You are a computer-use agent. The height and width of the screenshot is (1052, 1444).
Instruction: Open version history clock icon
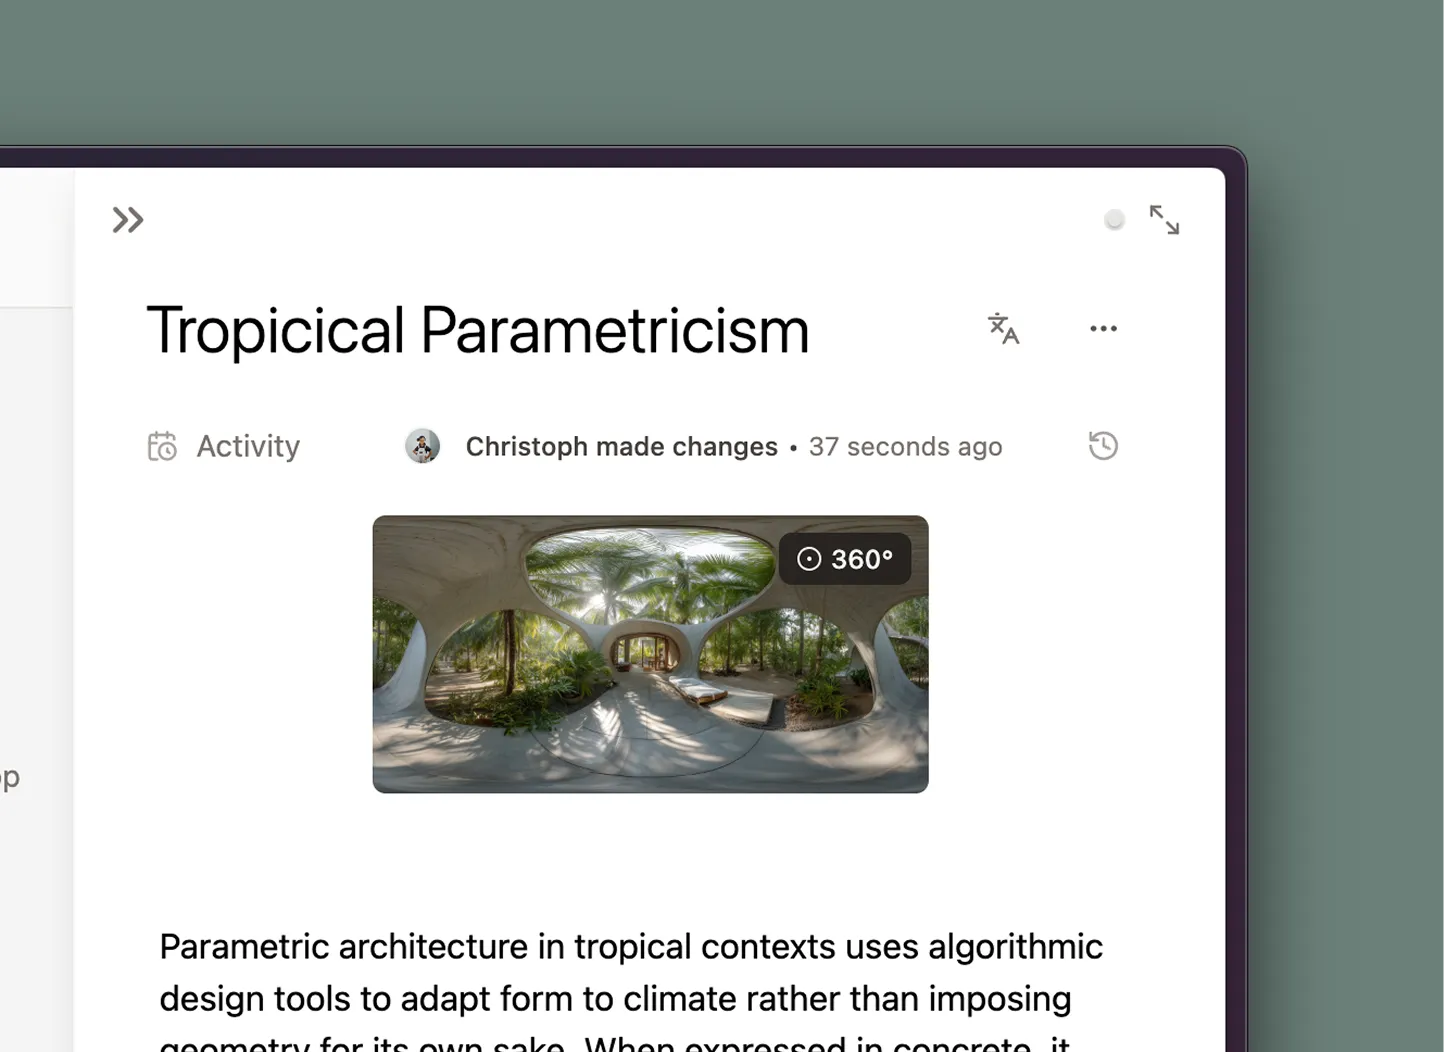(x=1103, y=446)
